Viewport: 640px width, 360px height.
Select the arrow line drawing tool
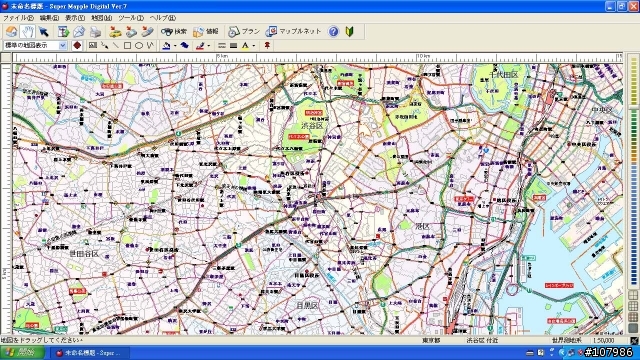(104, 45)
